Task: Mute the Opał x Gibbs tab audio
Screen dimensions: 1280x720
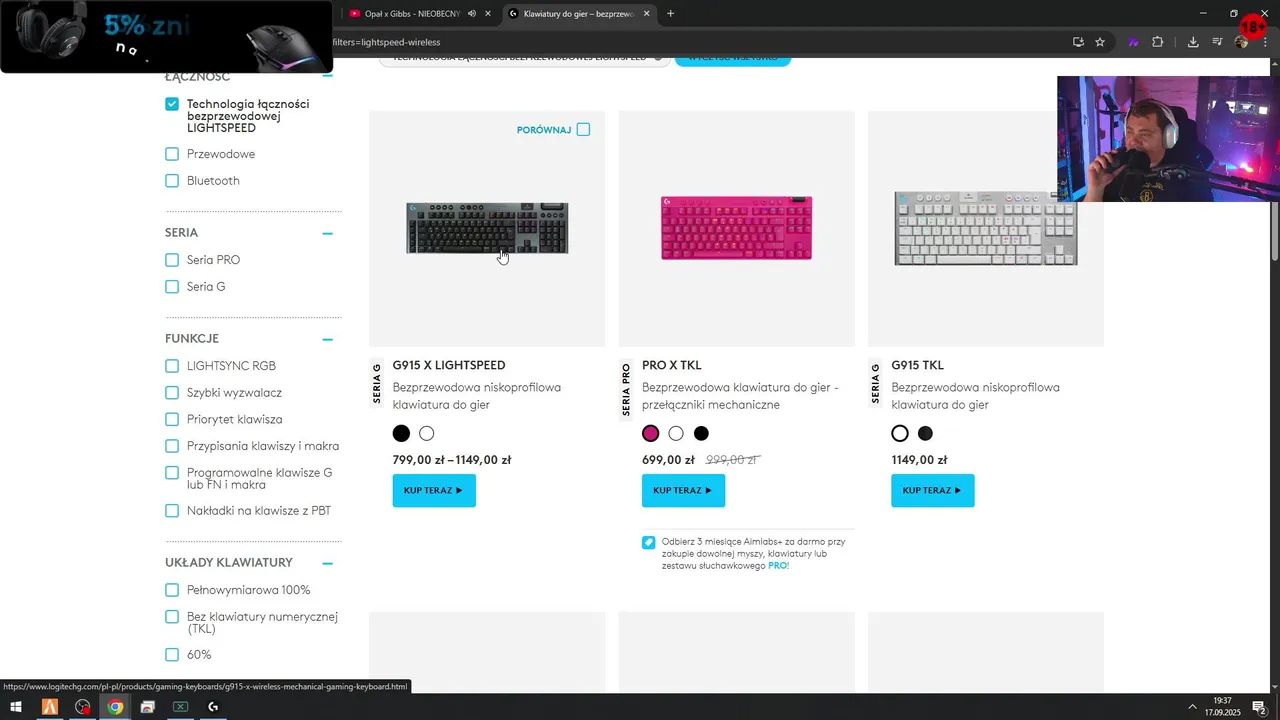Action: click(472, 14)
